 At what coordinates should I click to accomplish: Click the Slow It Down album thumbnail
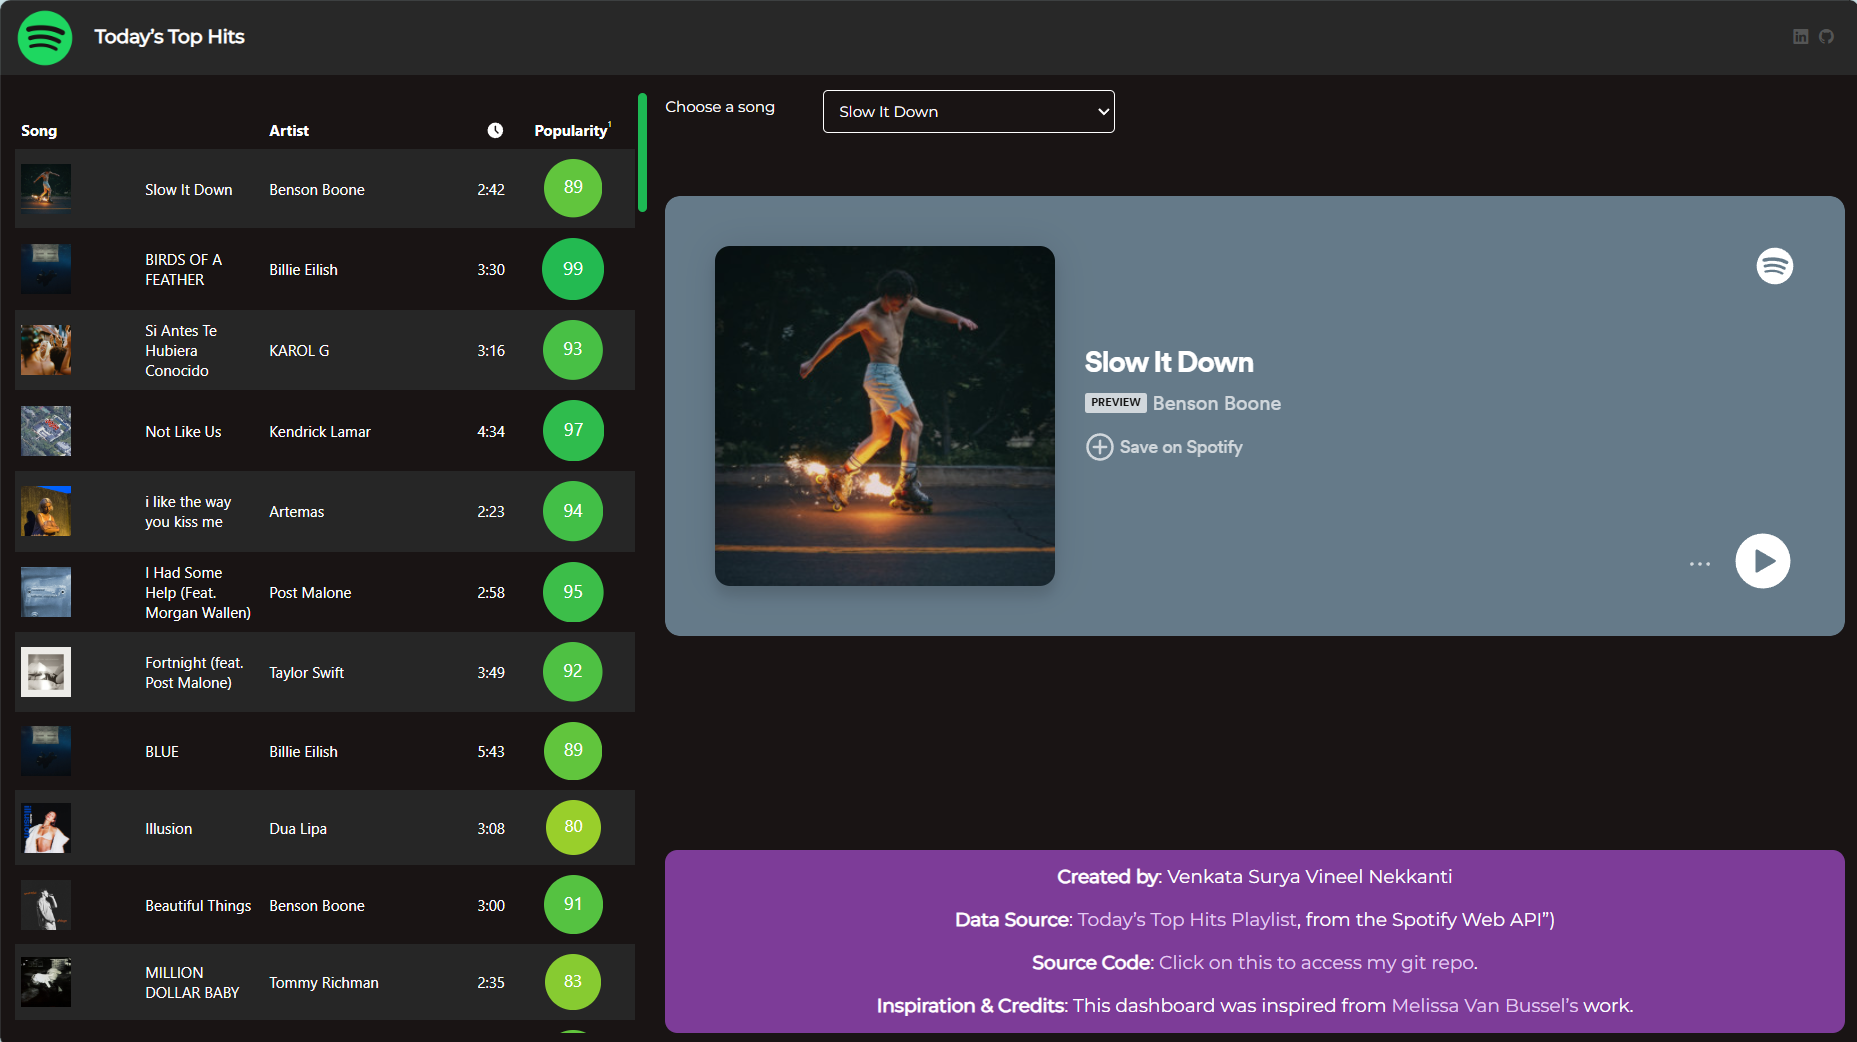pos(46,189)
